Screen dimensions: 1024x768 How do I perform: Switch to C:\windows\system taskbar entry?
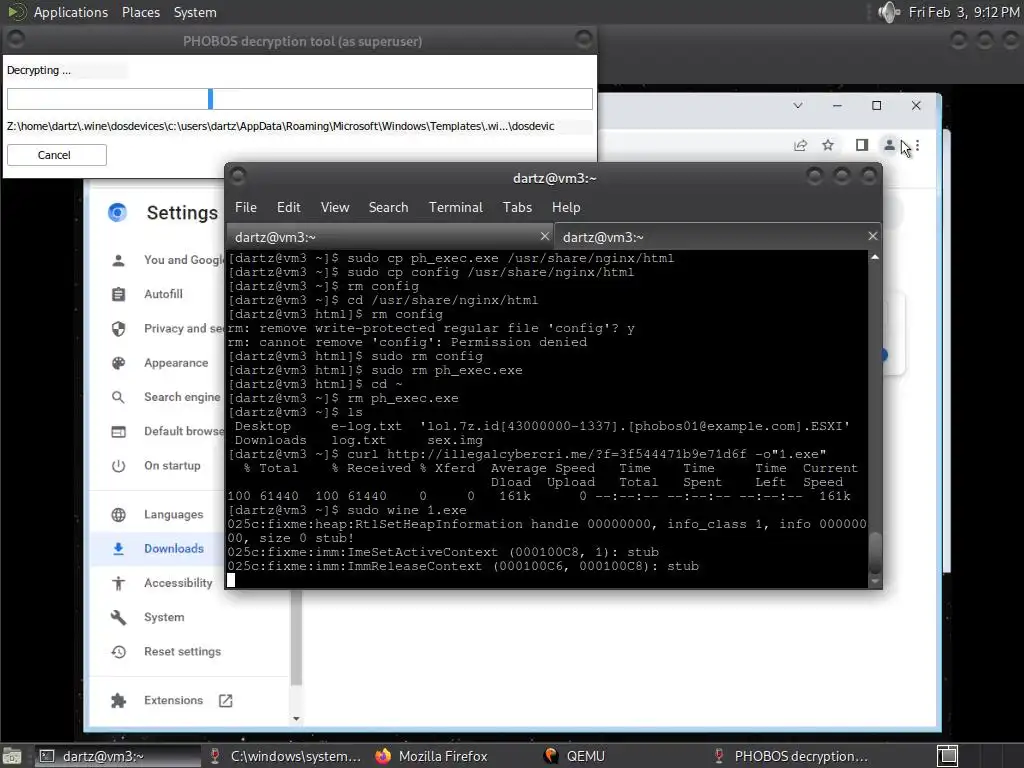[x=285, y=756]
